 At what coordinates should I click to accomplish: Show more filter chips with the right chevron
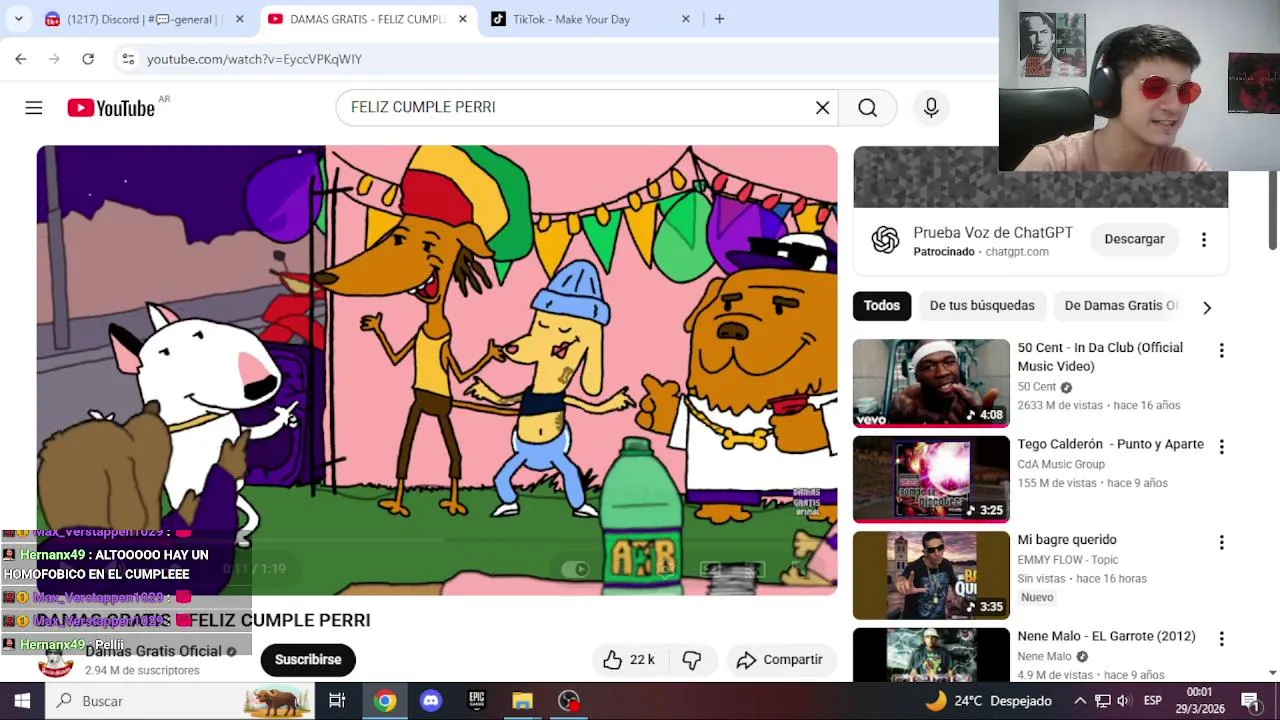[1207, 308]
